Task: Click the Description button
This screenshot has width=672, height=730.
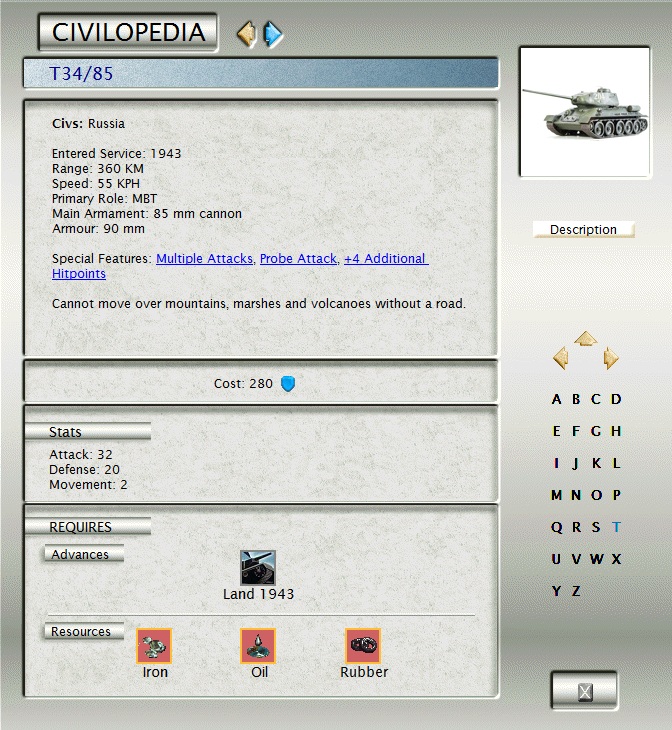Action: 584,230
